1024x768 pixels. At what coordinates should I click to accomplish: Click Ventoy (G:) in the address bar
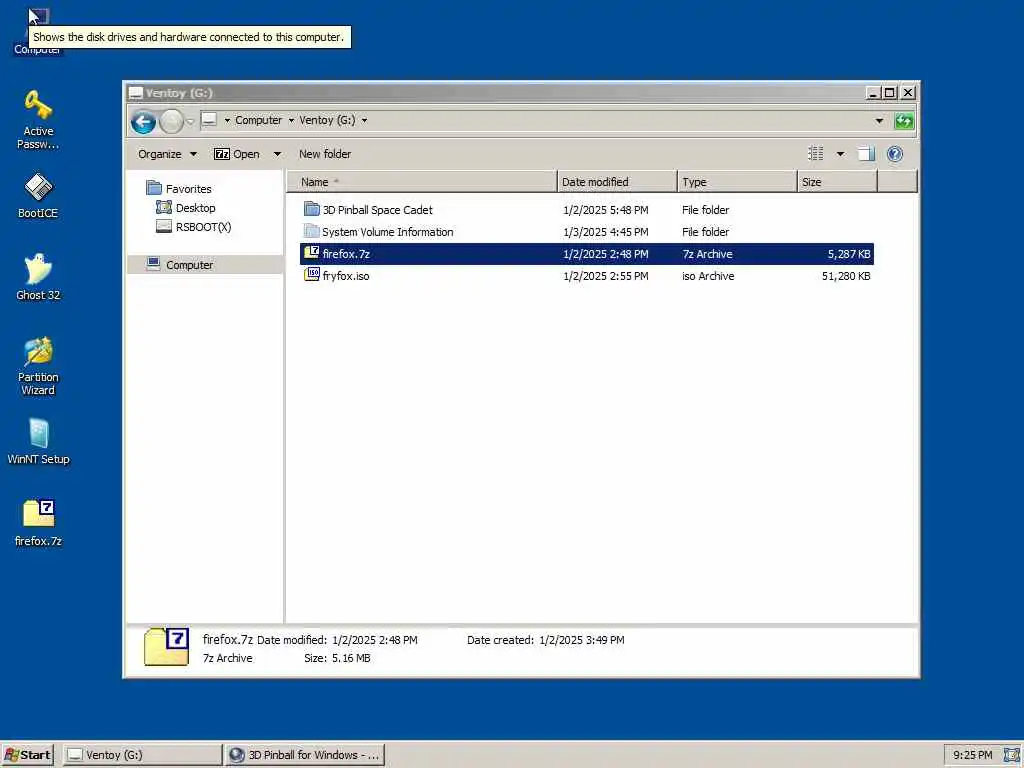click(327, 120)
